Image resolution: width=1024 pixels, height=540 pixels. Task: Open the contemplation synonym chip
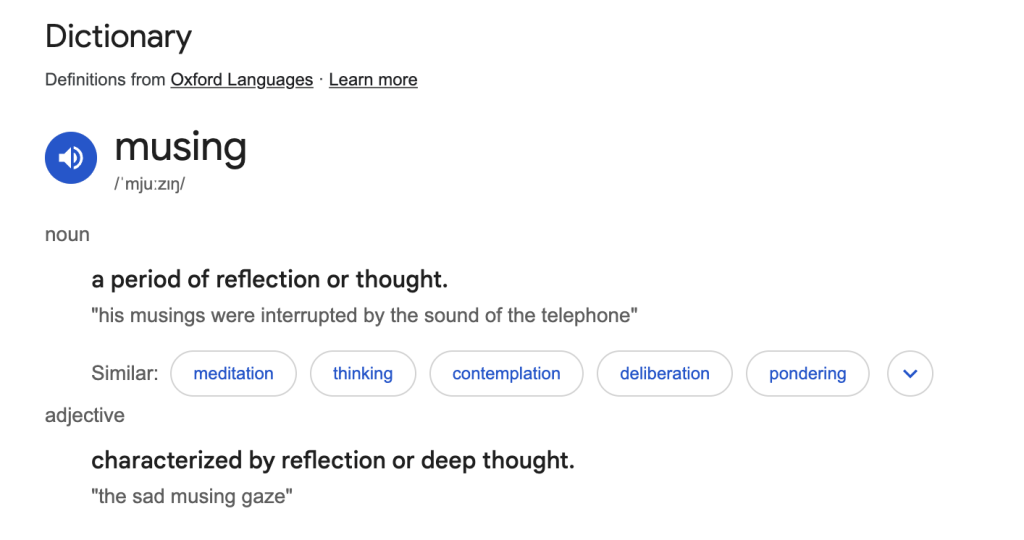pos(506,373)
